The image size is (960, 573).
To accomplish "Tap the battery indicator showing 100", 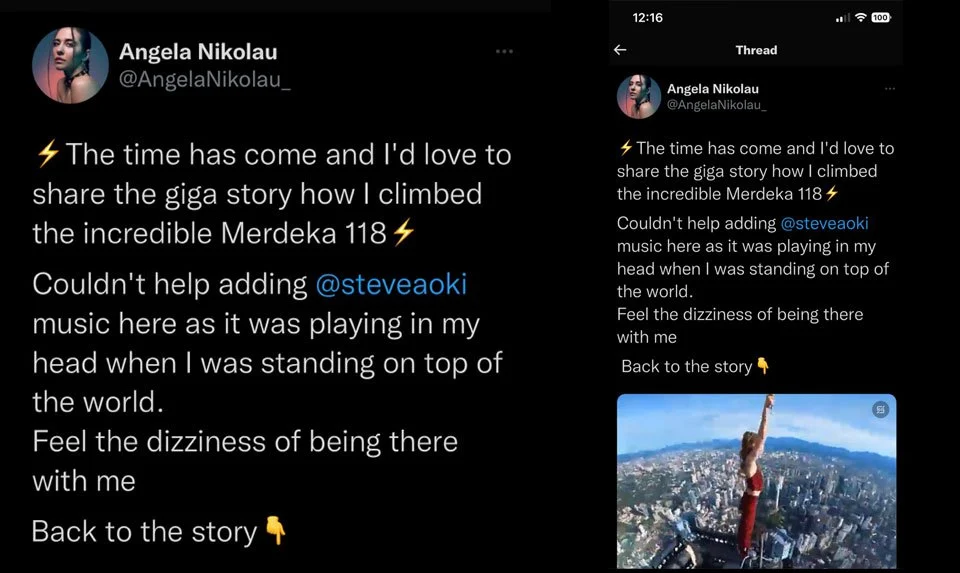I will click(x=881, y=18).
